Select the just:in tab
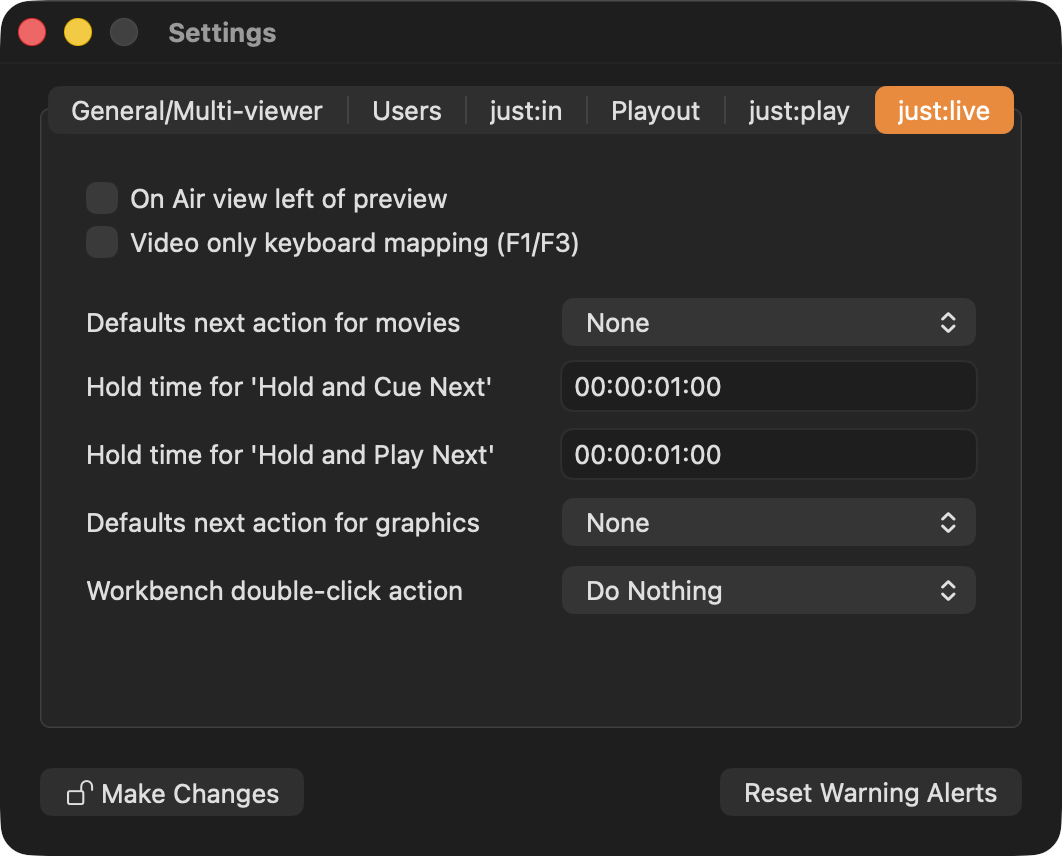 click(526, 110)
